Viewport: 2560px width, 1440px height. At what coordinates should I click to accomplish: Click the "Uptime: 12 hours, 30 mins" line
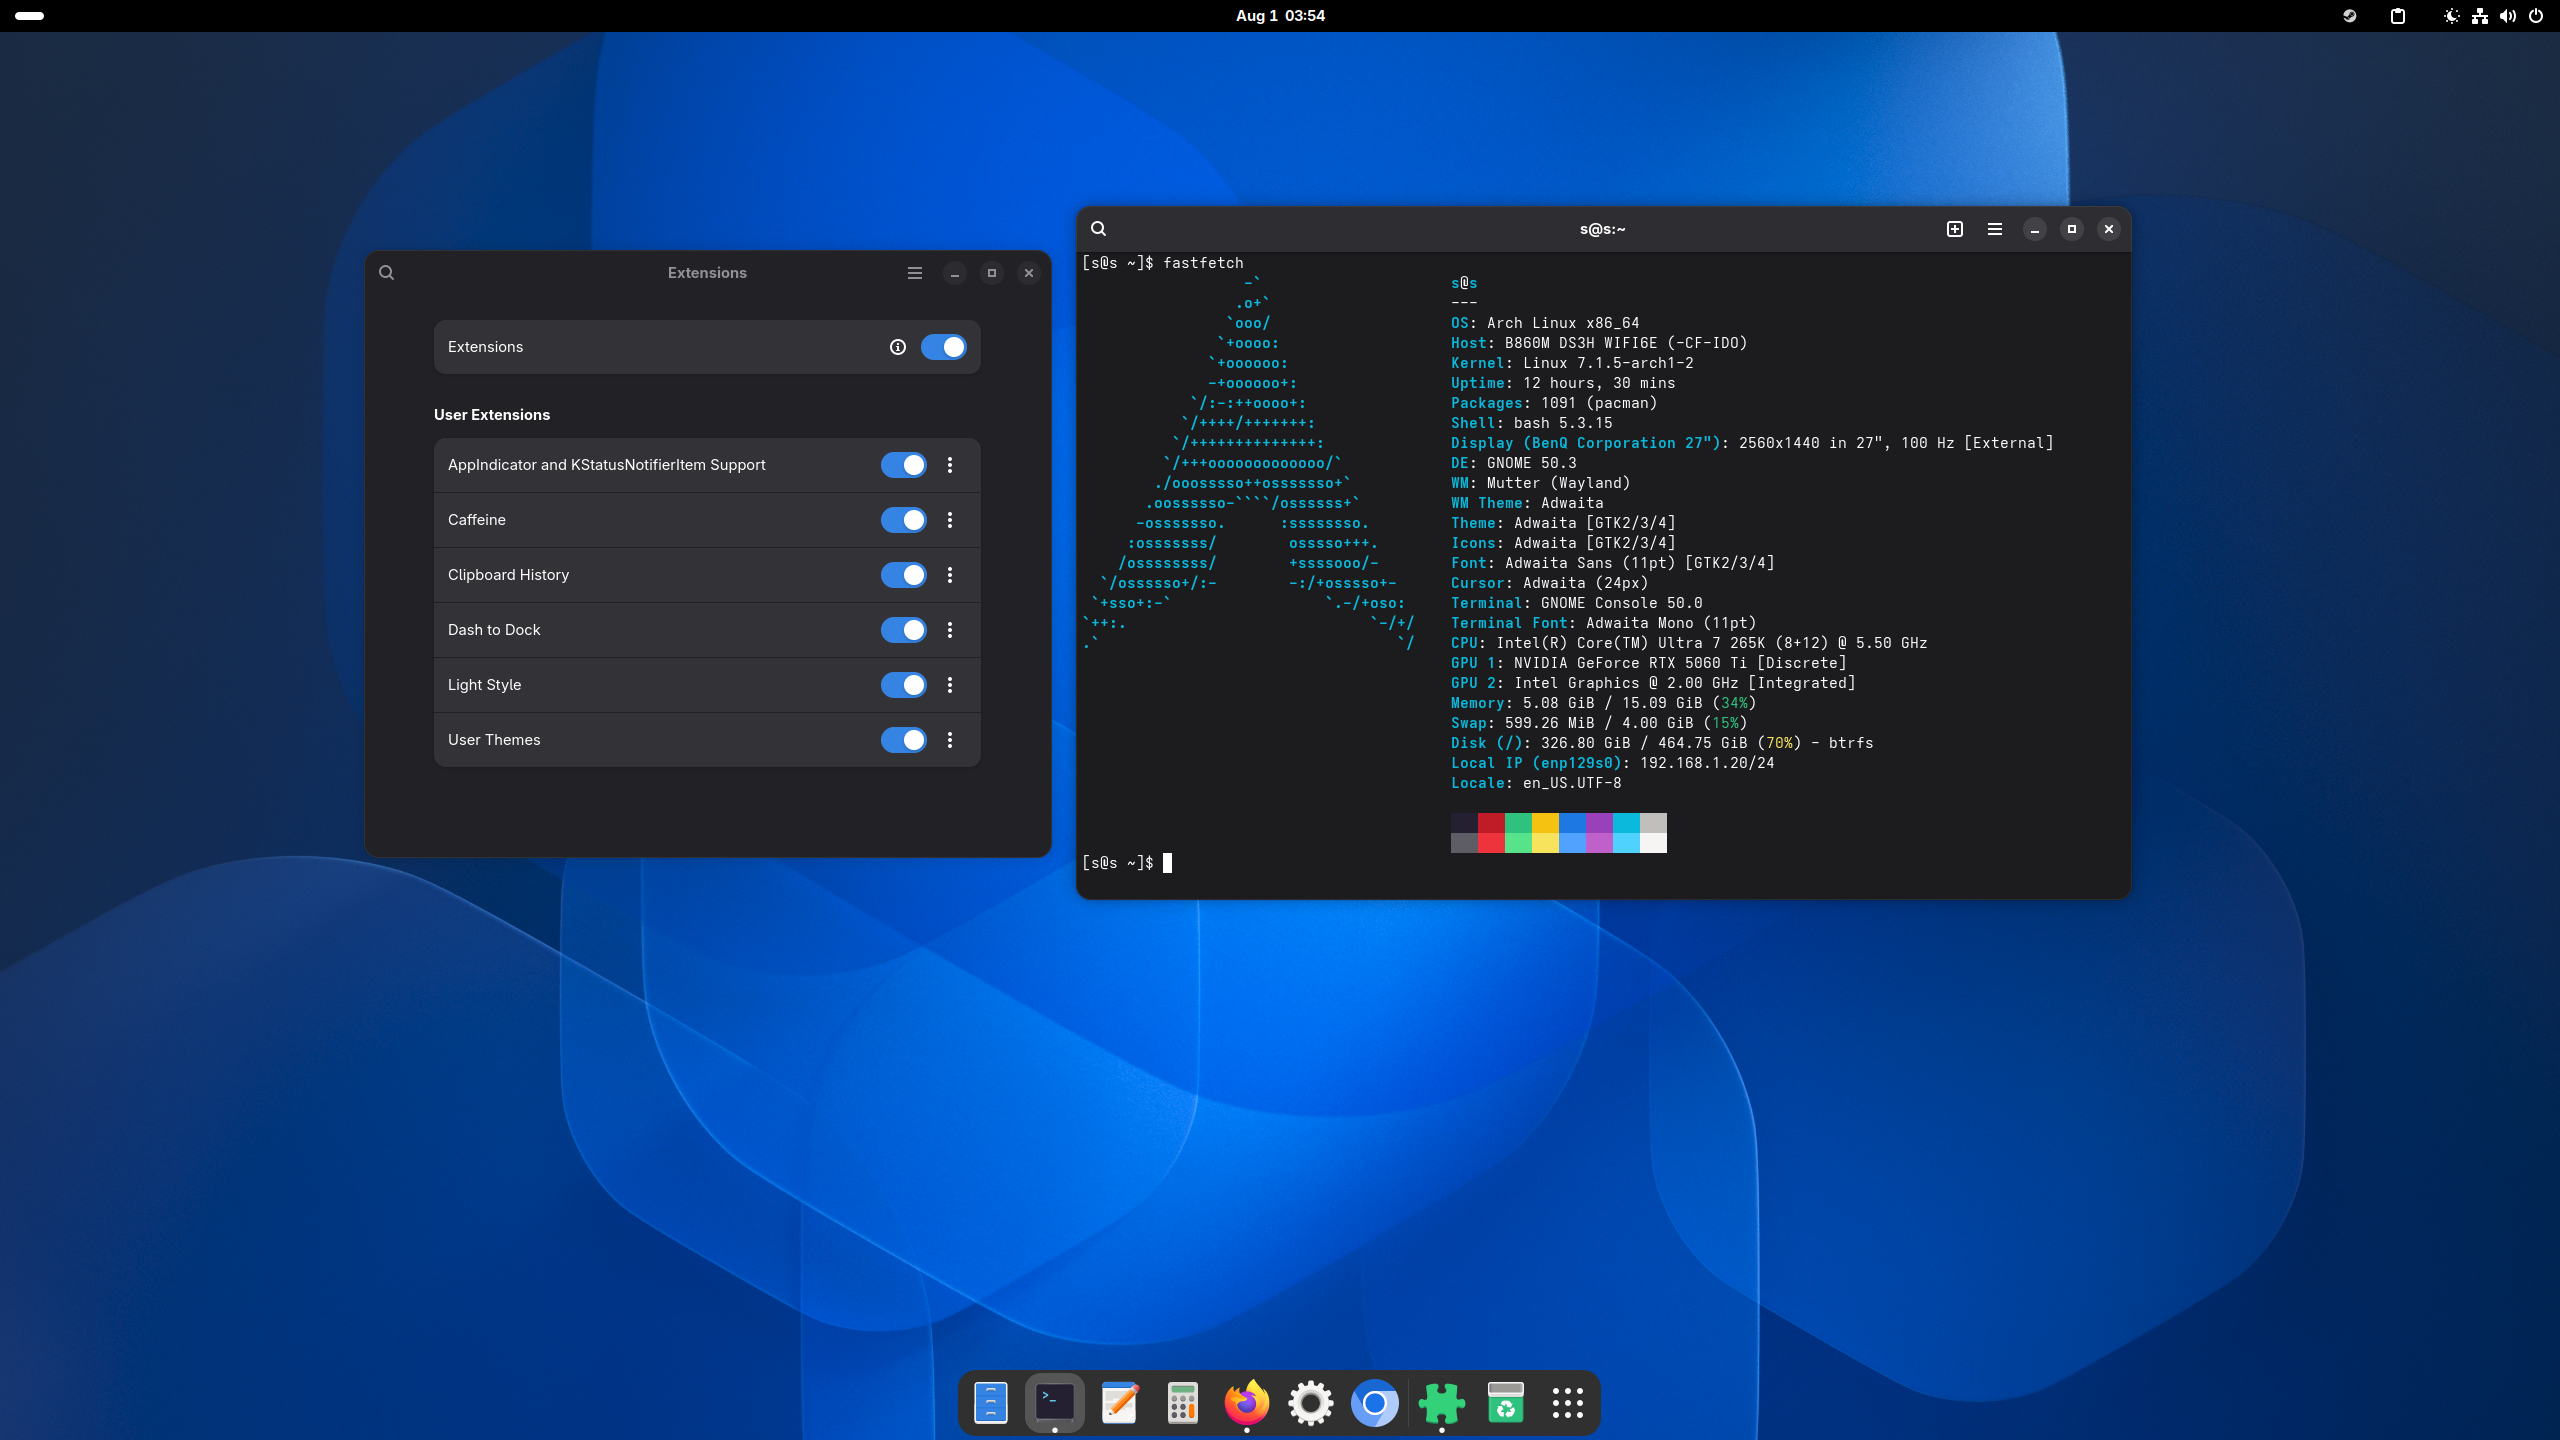[1563, 383]
